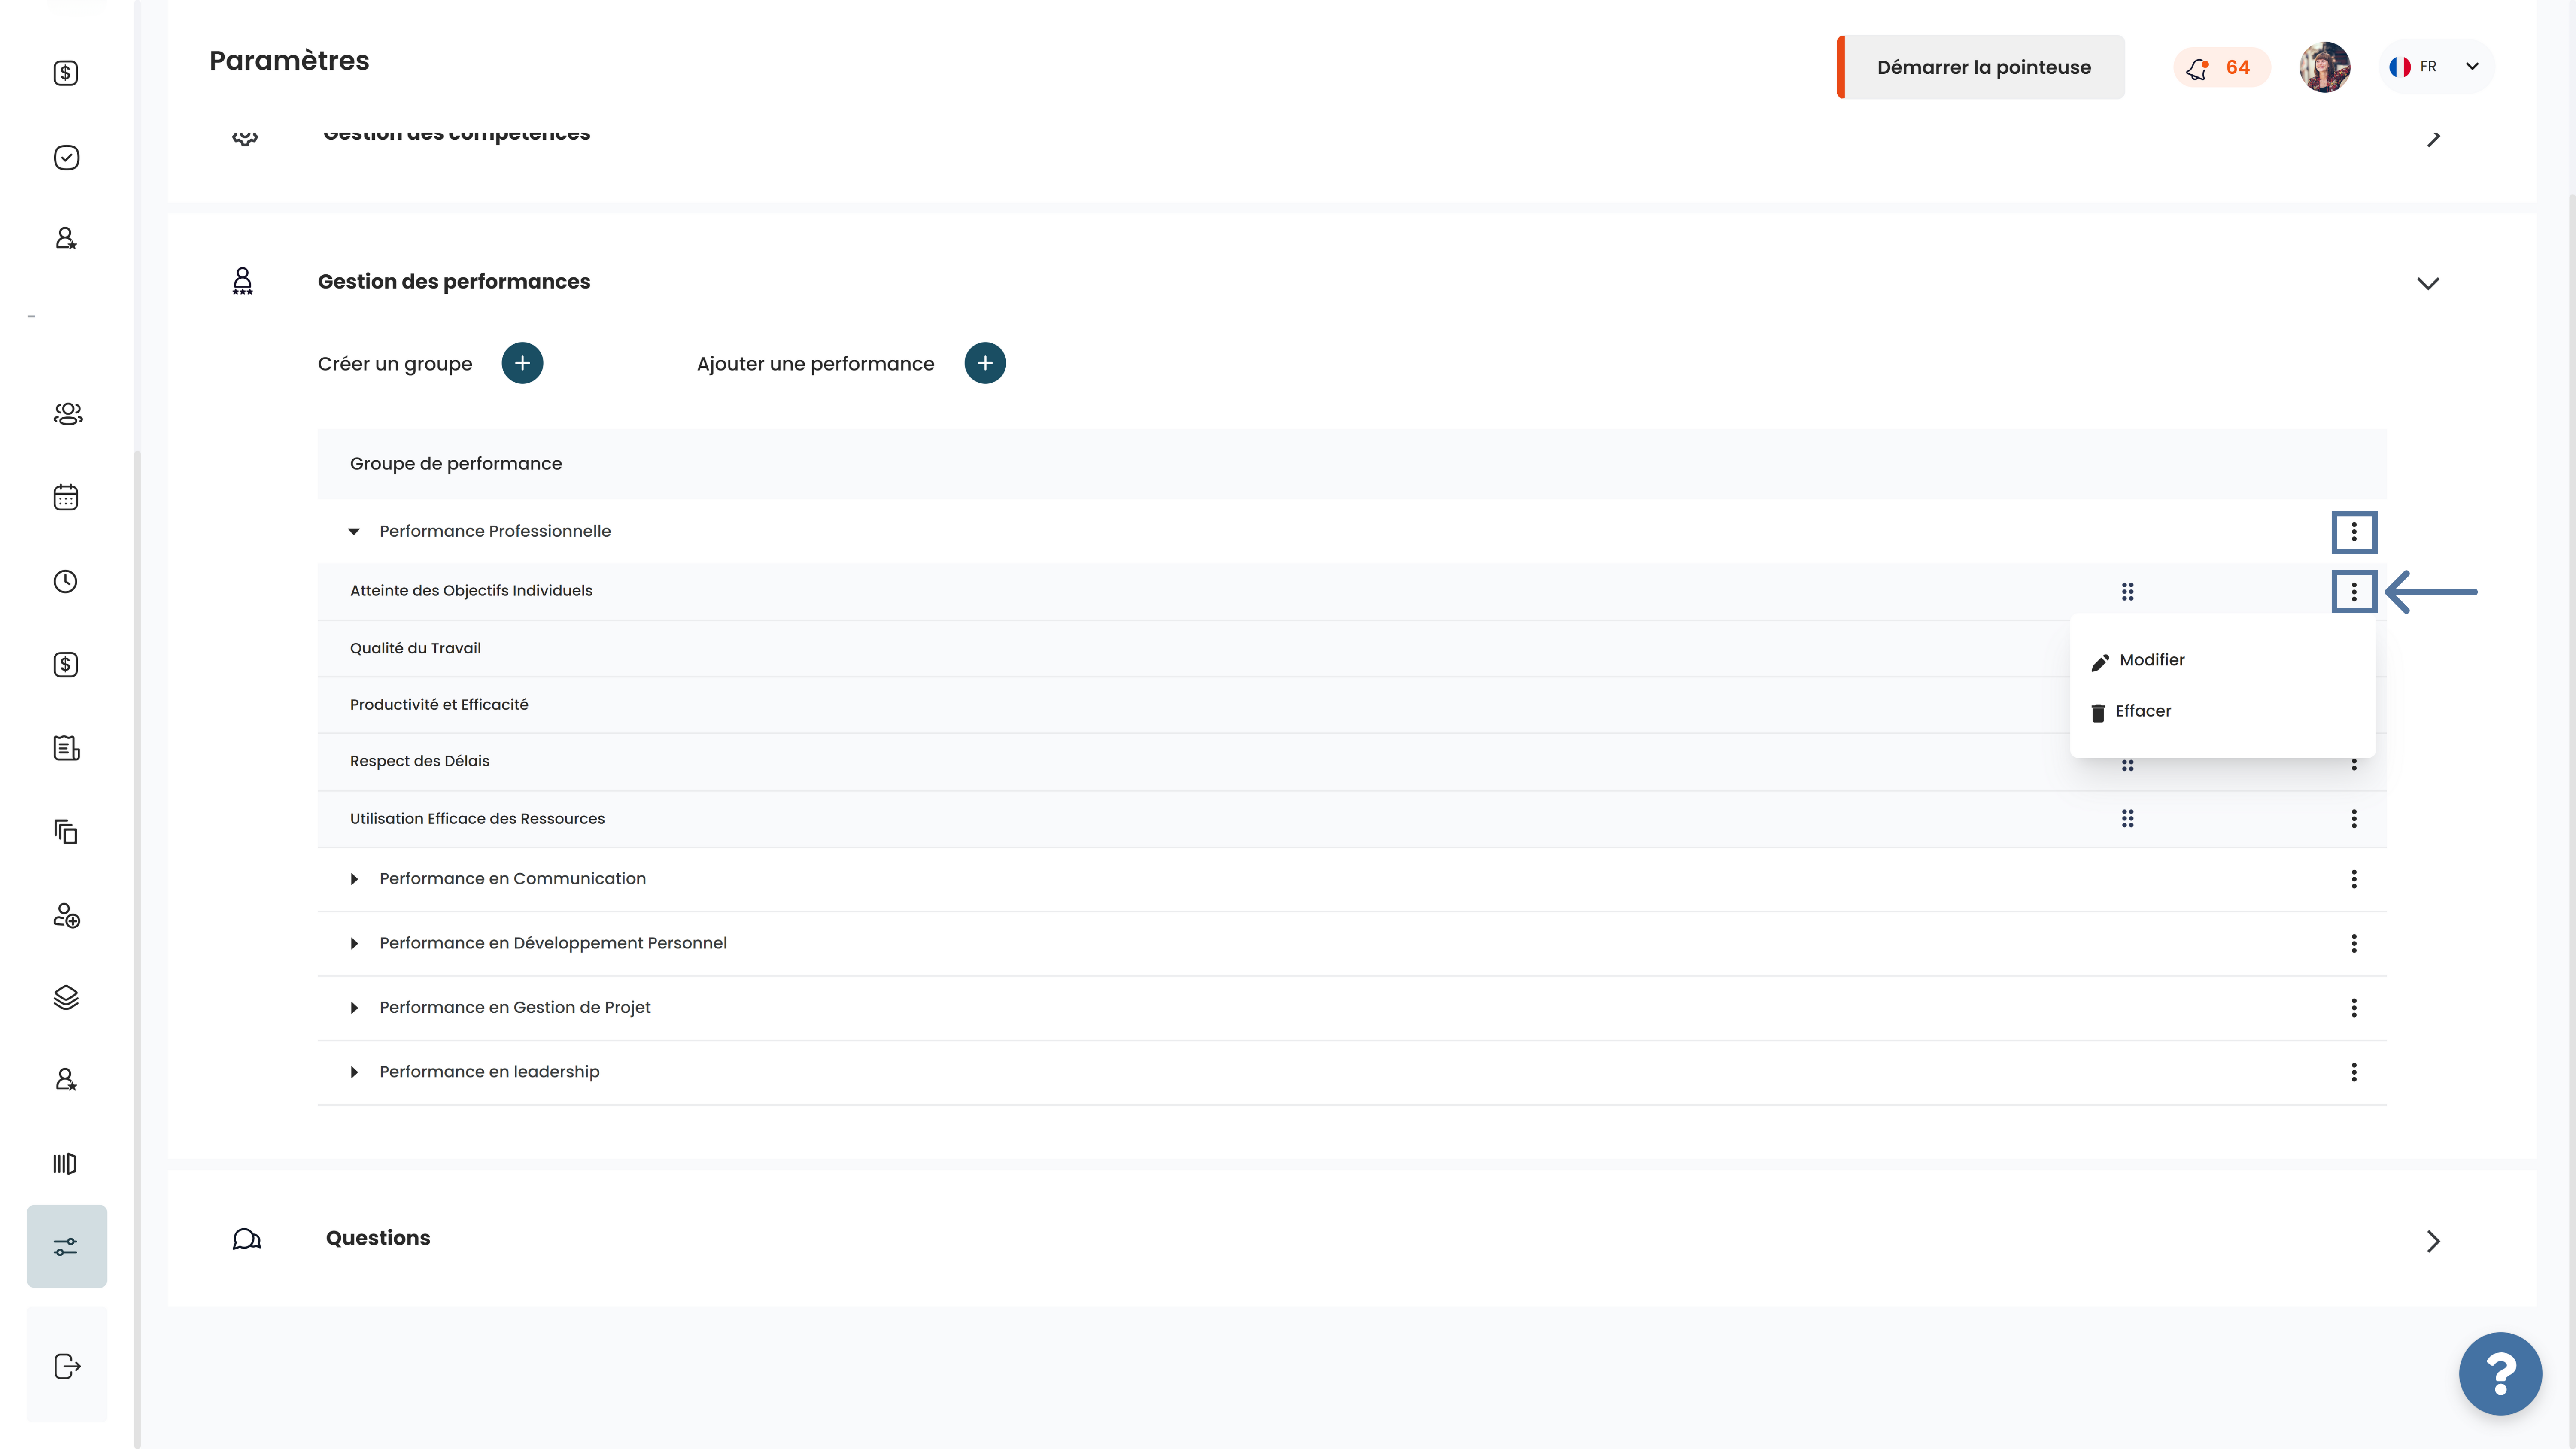Open options menu for Utilisation Efficace des Ressources
The image size is (2576, 1449).
(2354, 819)
